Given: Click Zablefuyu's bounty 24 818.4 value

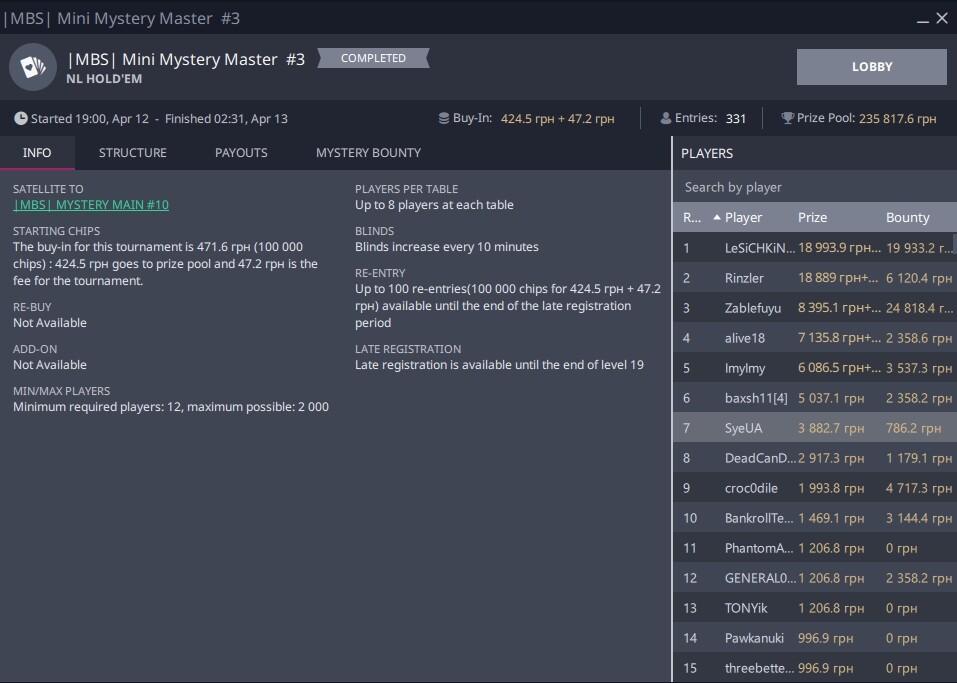Looking at the screenshot, I should [x=919, y=308].
